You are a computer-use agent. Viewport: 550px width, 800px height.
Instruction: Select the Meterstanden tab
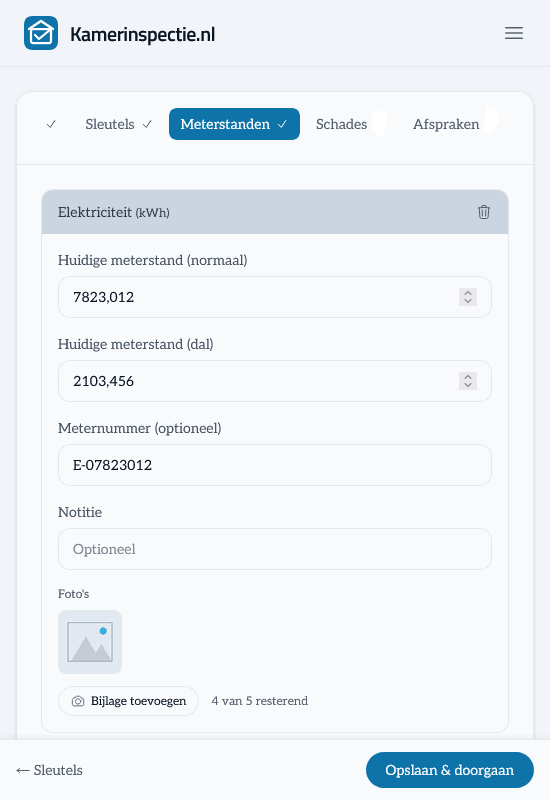(x=234, y=124)
